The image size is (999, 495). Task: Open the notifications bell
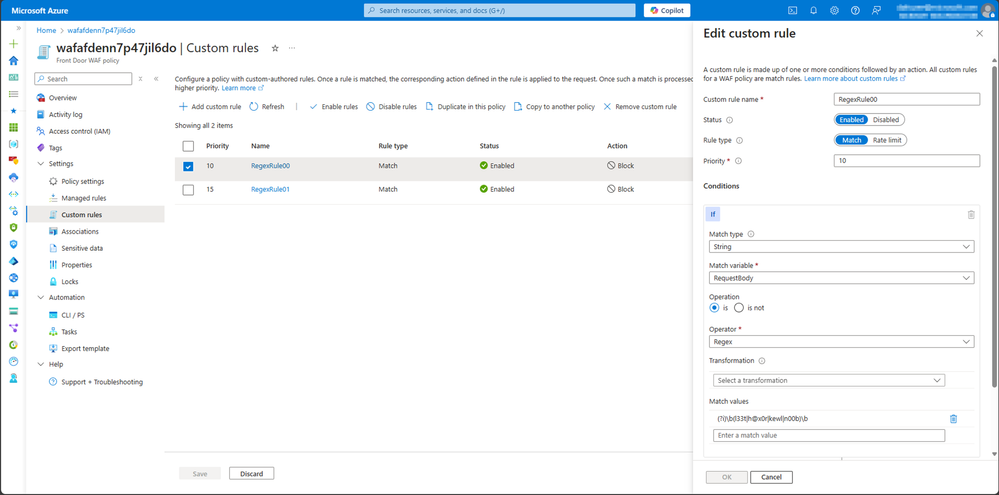(x=814, y=10)
